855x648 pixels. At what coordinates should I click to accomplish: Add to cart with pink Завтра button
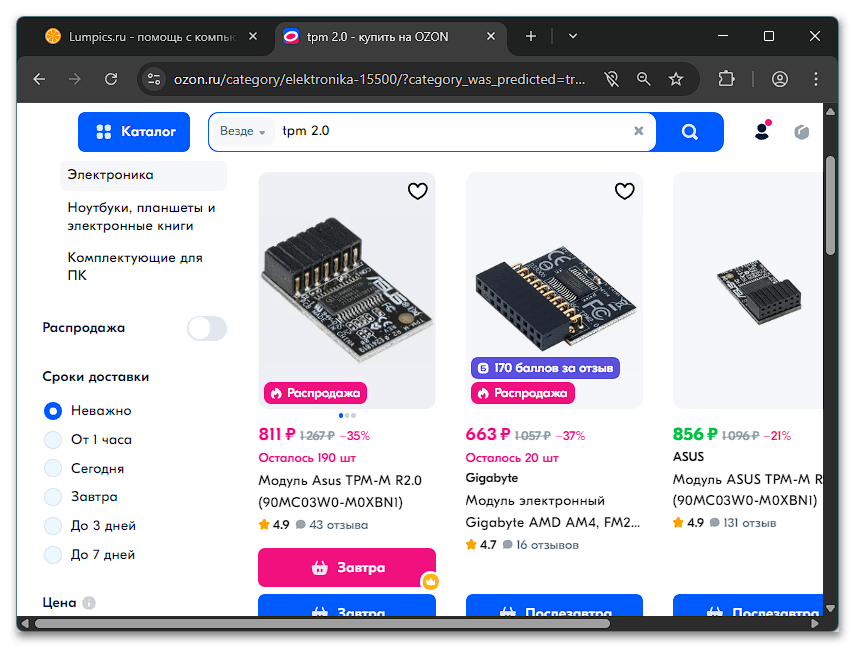(347, 568)
